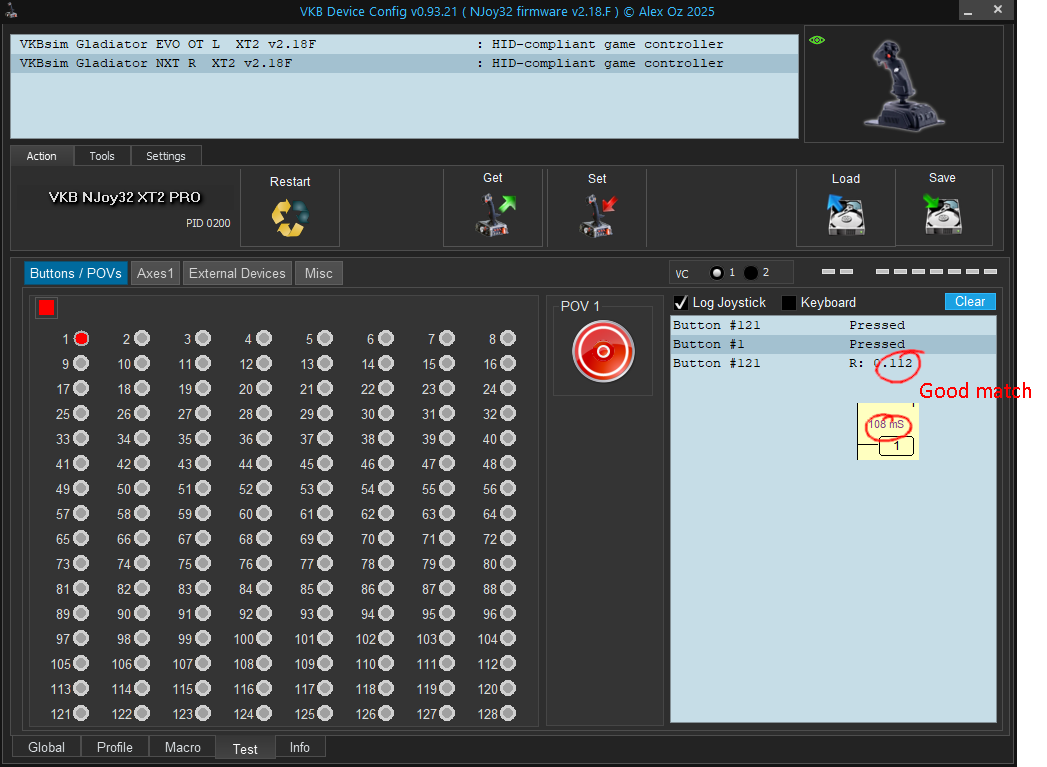Image resolution: width=1047 pixels, height=767 pixels.
Task: Click the indicator for button 44
Action: click(264, 463)
